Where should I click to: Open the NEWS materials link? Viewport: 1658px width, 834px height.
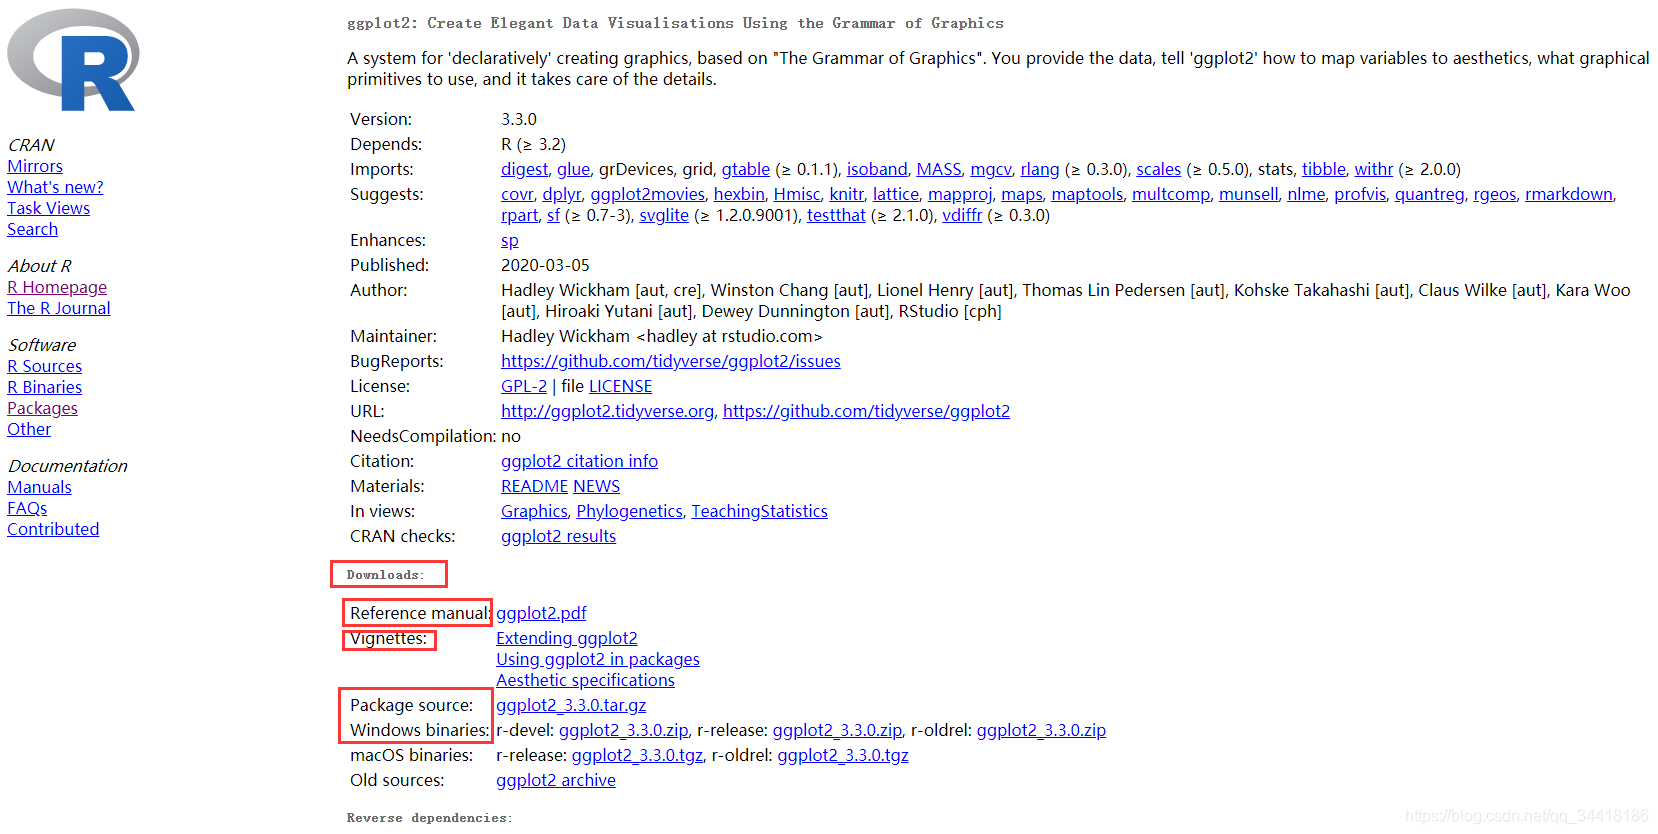tap(597, 486)
